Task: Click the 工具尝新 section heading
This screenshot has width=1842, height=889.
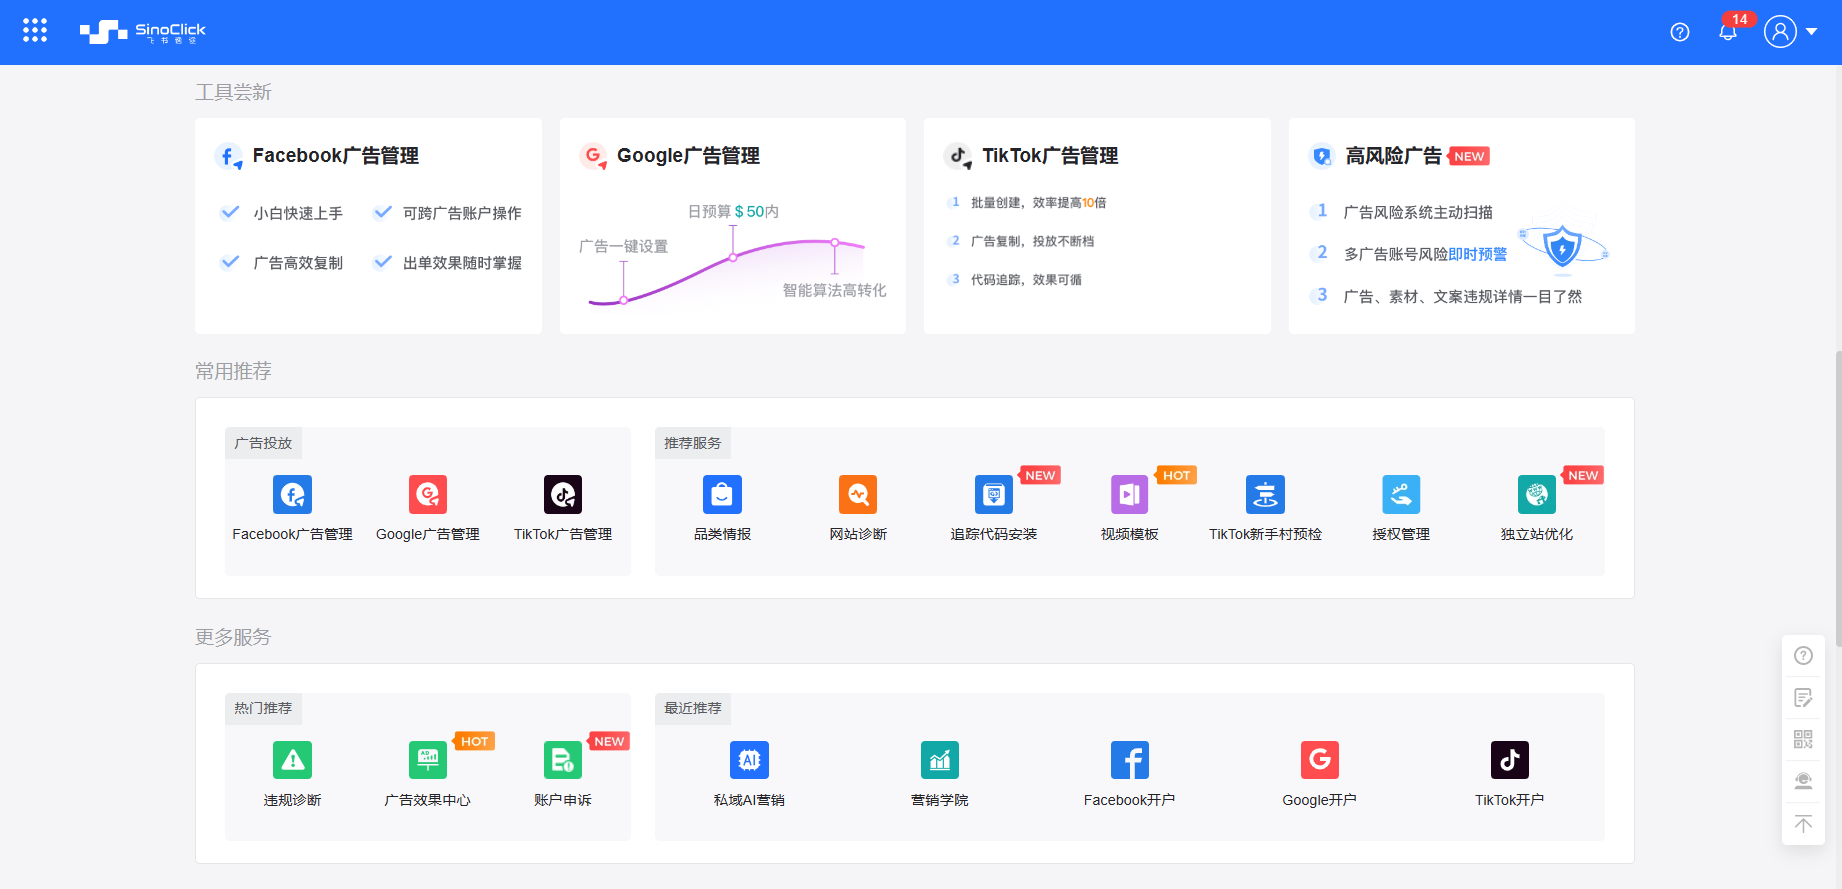Action: click(x=233, y=92)
